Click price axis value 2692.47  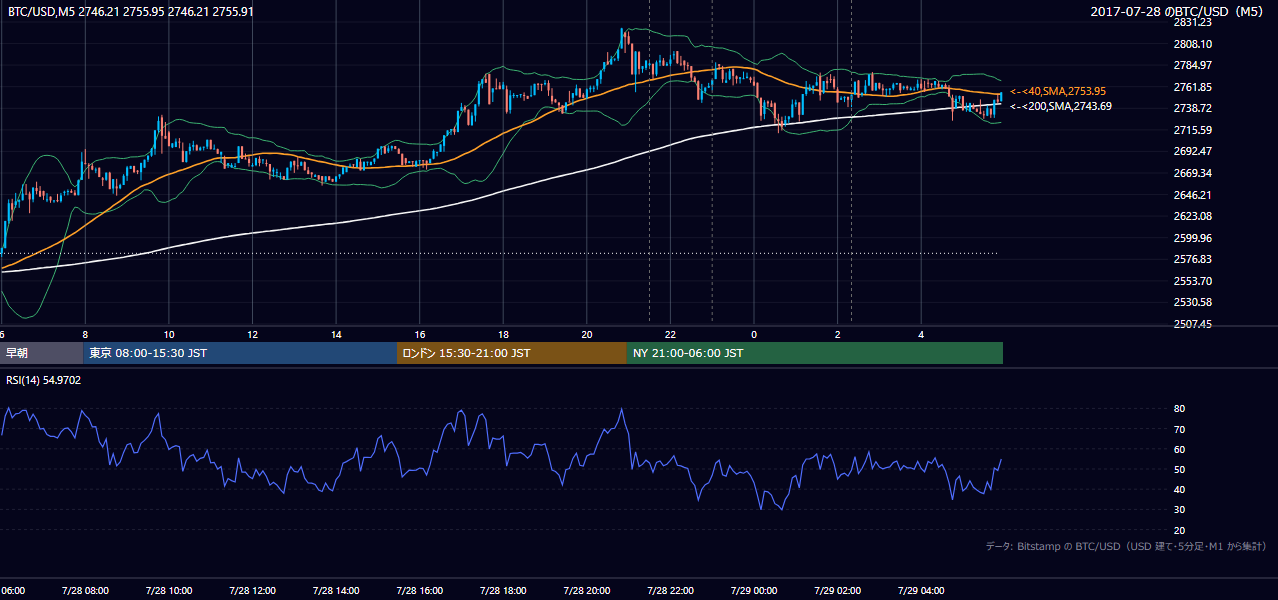(1193, 151)
